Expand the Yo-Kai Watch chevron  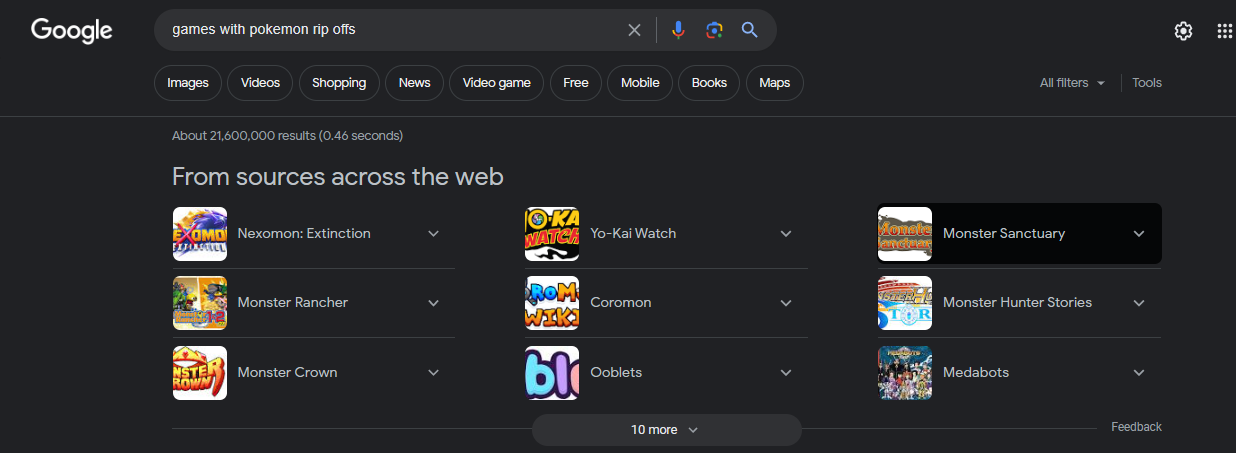pos(786,234)
